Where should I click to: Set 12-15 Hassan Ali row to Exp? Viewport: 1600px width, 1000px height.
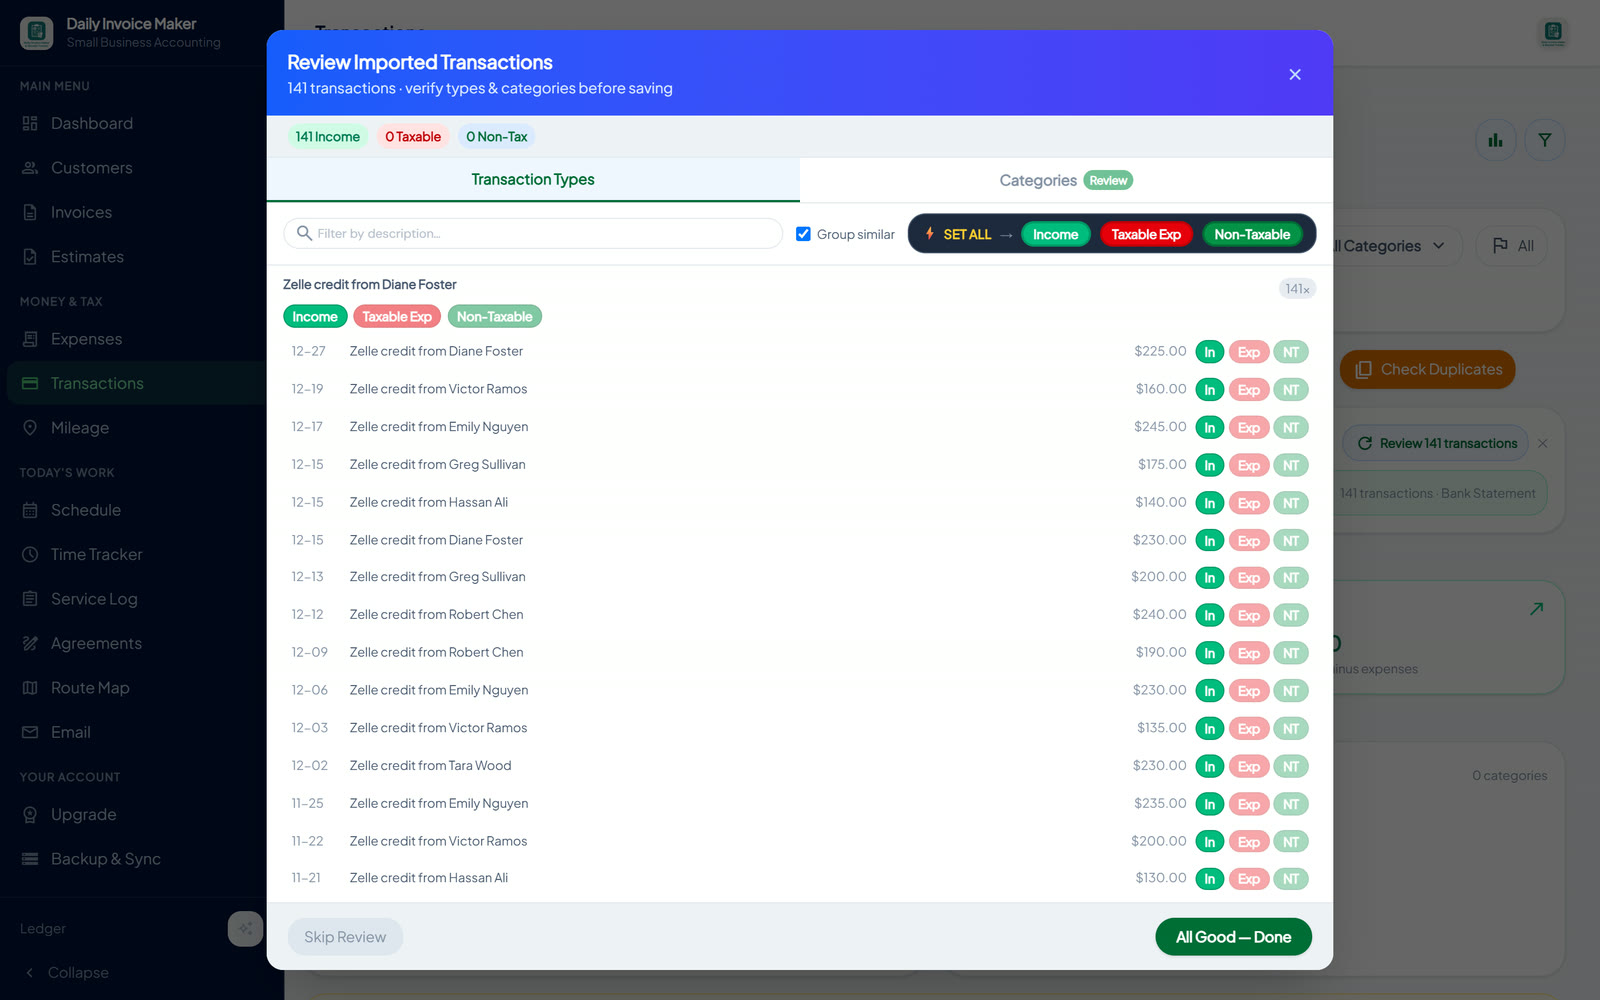click(x=1249, y=503)
